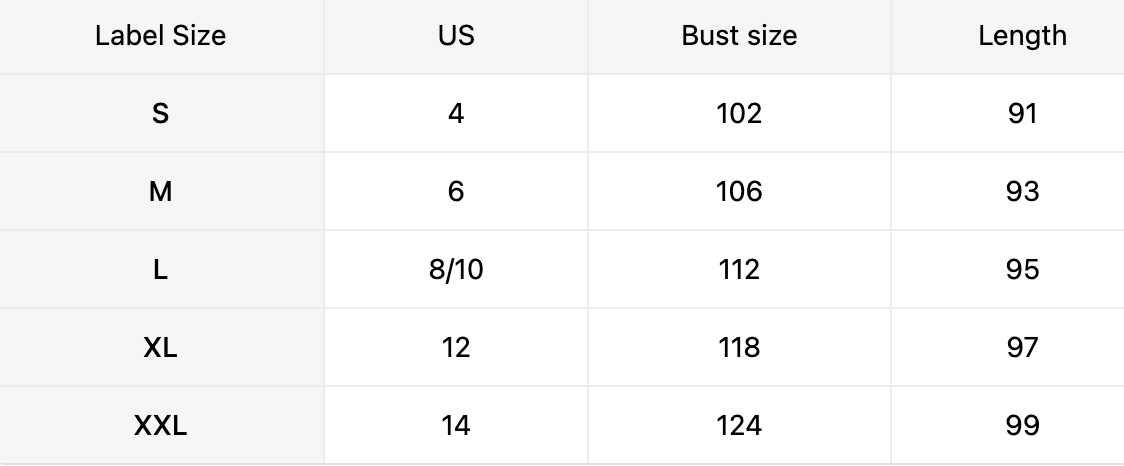This screenshot has width=1124, height=466.
Task: Click the US column header
Action: [456, 36]
